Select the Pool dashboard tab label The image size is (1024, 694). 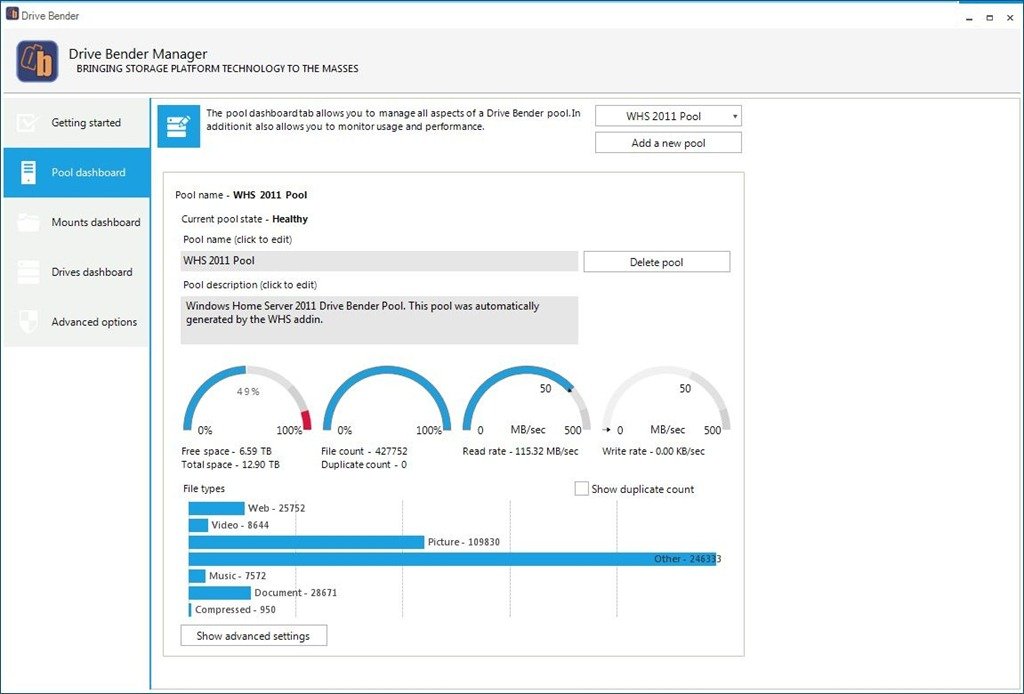tap(88, 172)
